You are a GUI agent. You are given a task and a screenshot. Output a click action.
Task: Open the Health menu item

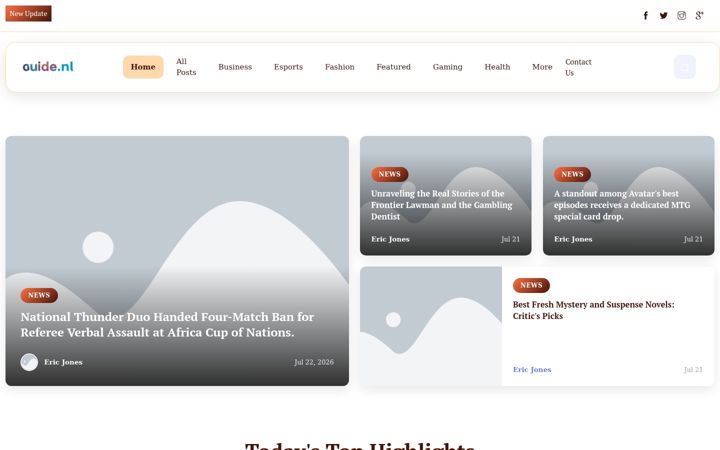point(497,67)
